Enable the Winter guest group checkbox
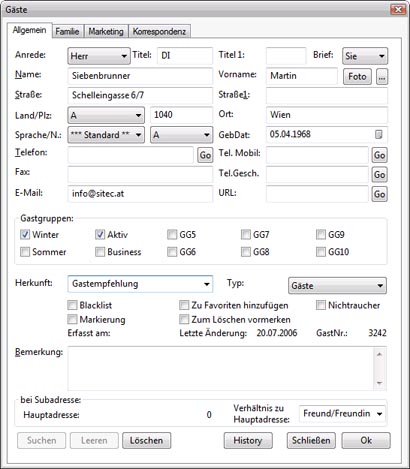This screenshot has width=410, height=469. (x=25, y=235)
